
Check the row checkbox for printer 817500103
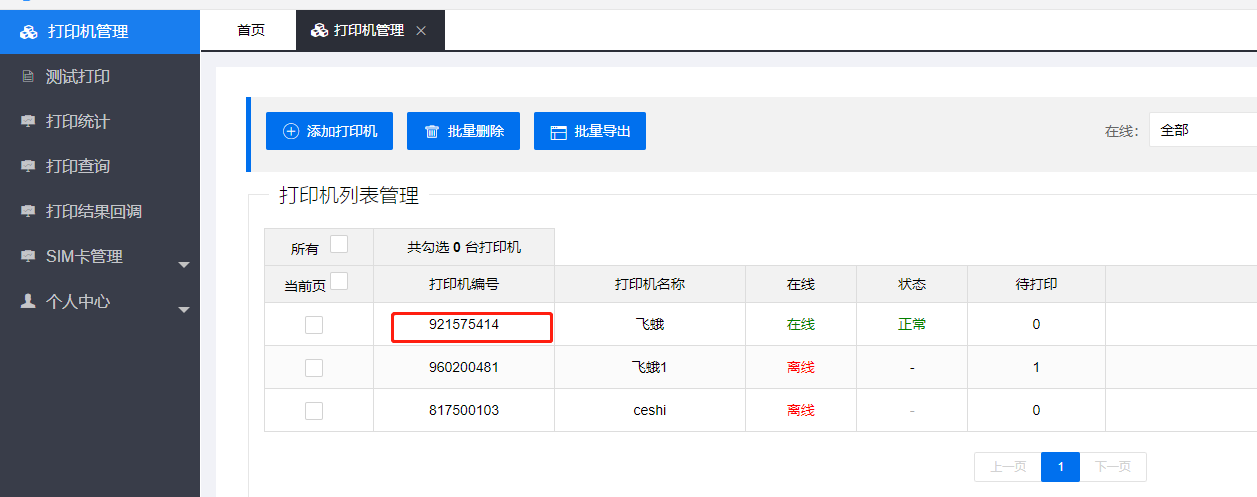(314, 410)
